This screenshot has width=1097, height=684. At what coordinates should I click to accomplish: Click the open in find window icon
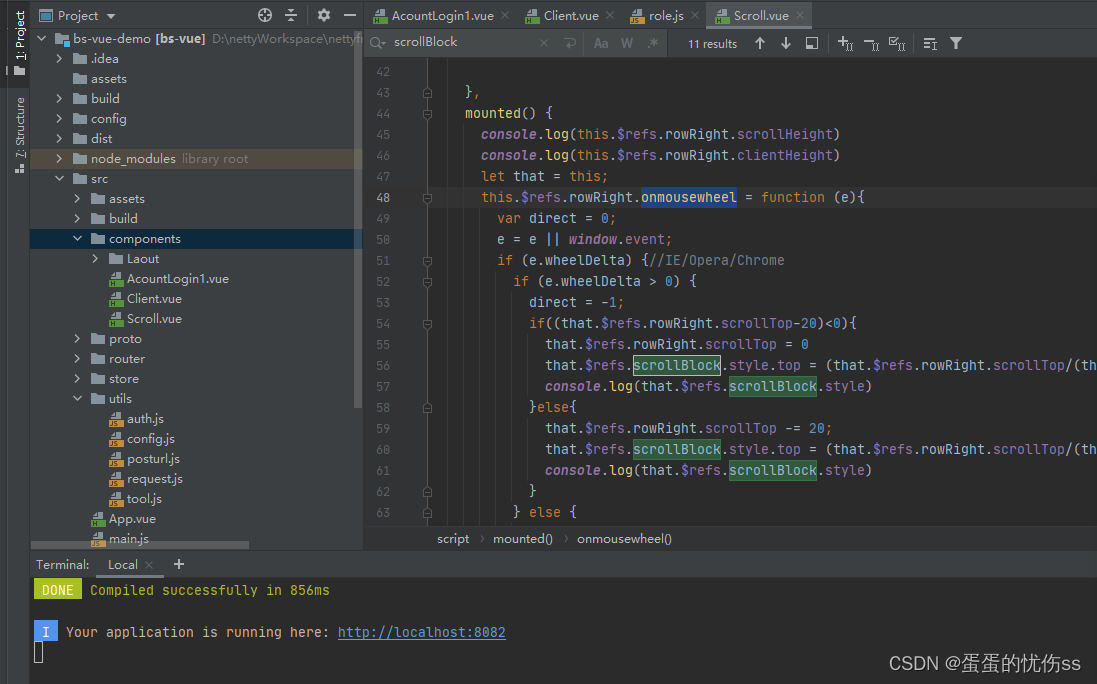812,43
